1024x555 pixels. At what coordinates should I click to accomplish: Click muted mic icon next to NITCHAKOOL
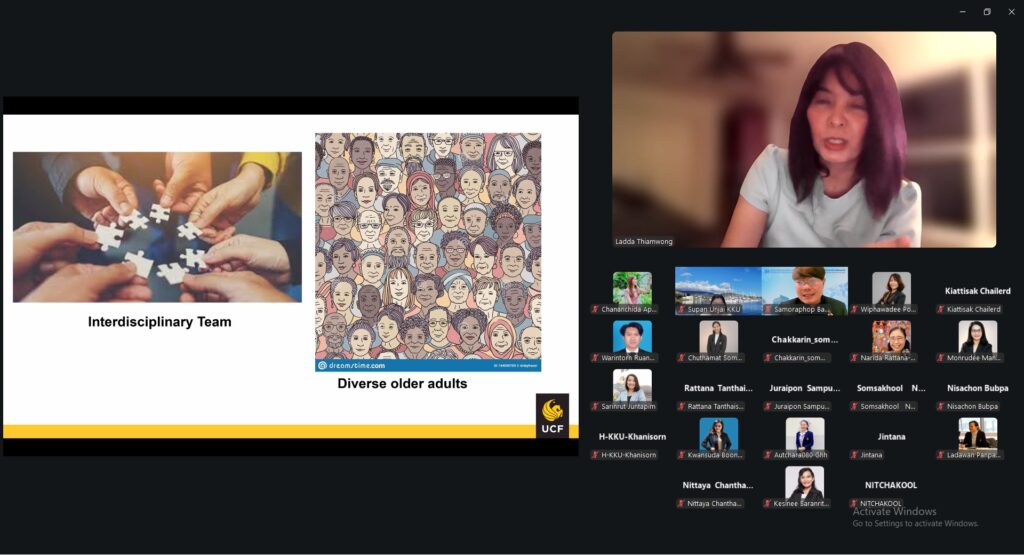pos(855,504)
